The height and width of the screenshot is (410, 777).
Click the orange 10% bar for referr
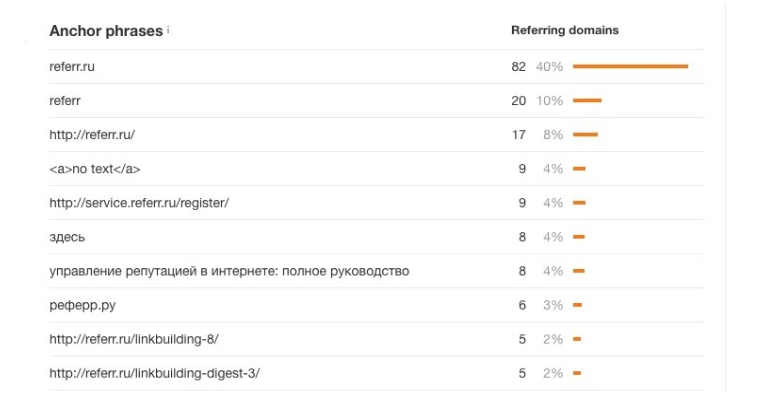[587, 101]
